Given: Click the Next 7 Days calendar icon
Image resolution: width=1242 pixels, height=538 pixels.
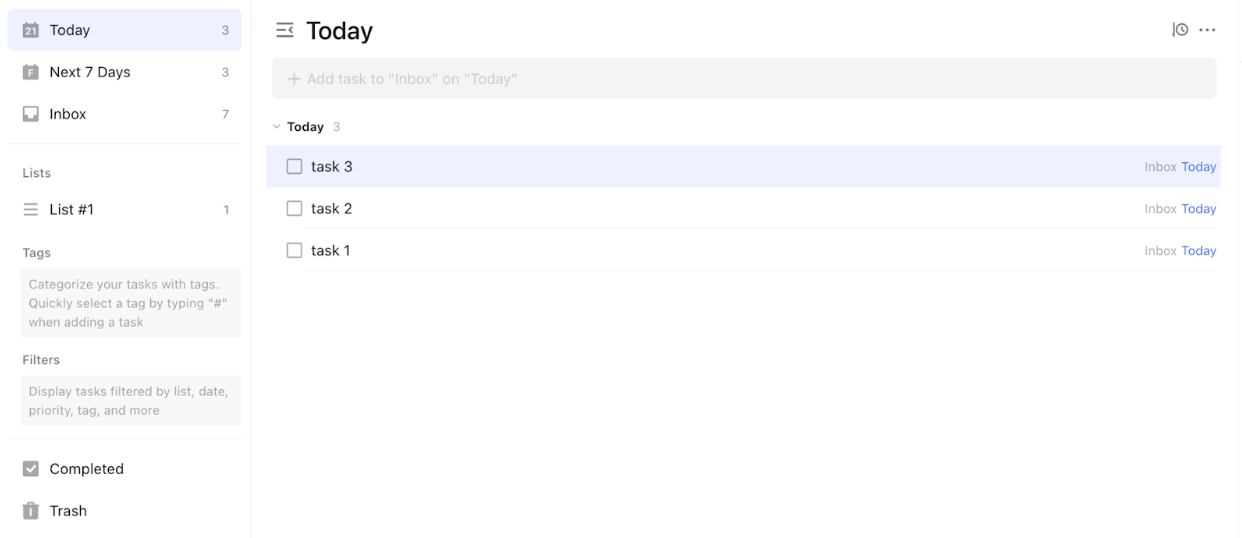Looking at the screenshot, I should tap(31, 72).
